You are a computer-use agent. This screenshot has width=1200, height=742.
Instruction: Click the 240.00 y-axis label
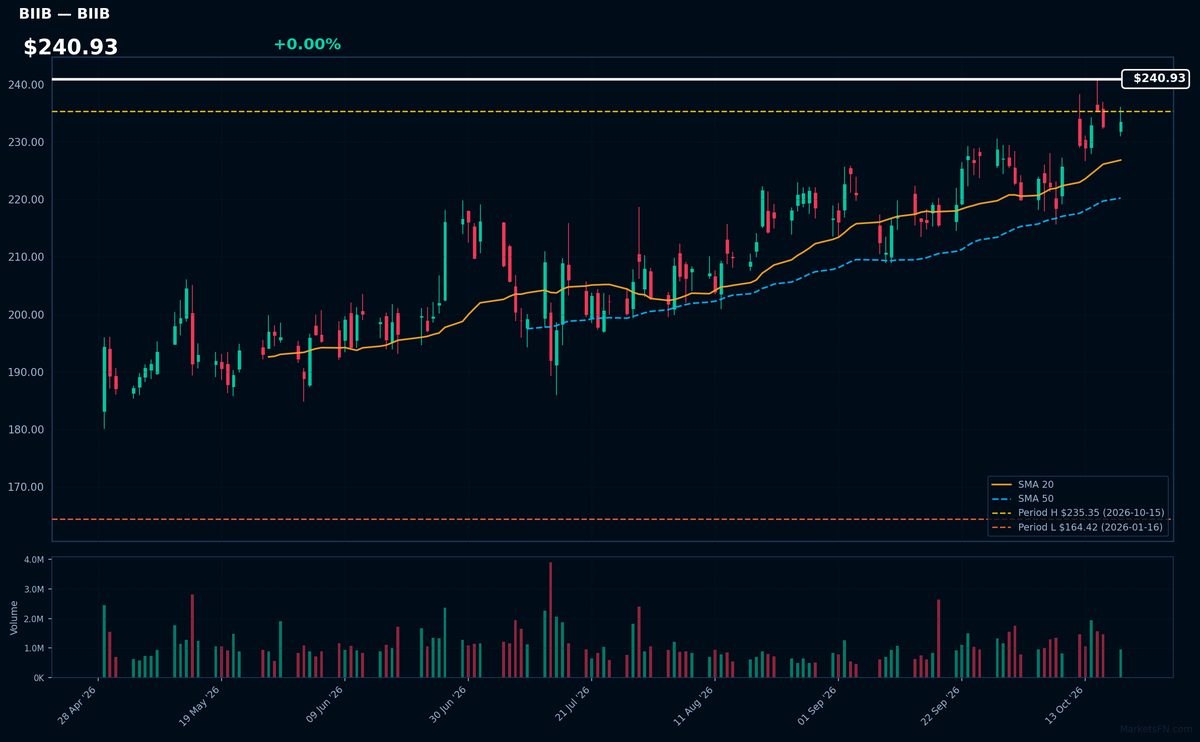[27, 85]
